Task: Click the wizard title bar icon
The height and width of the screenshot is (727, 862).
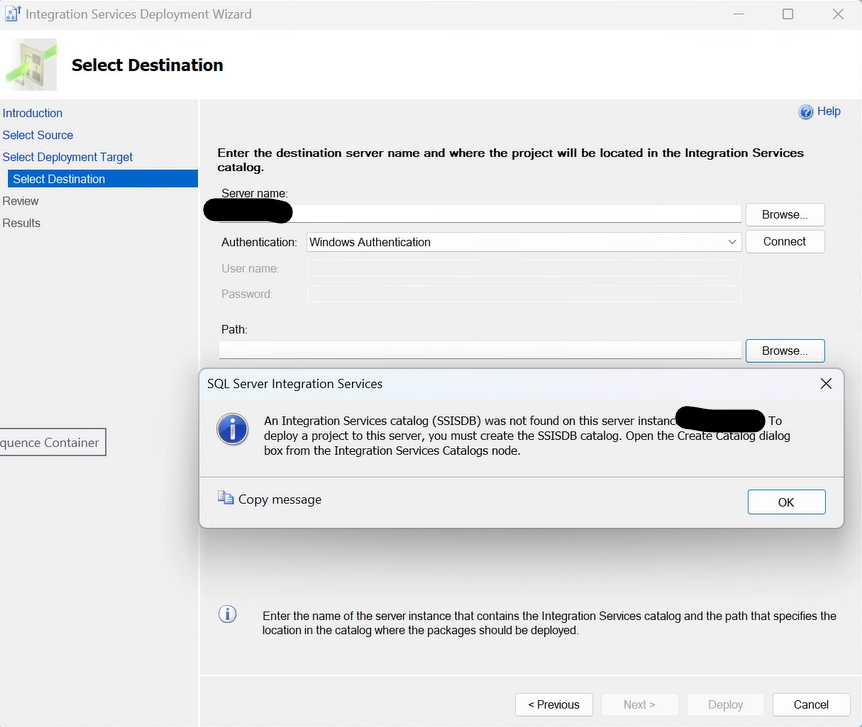Action: (12, 14)
